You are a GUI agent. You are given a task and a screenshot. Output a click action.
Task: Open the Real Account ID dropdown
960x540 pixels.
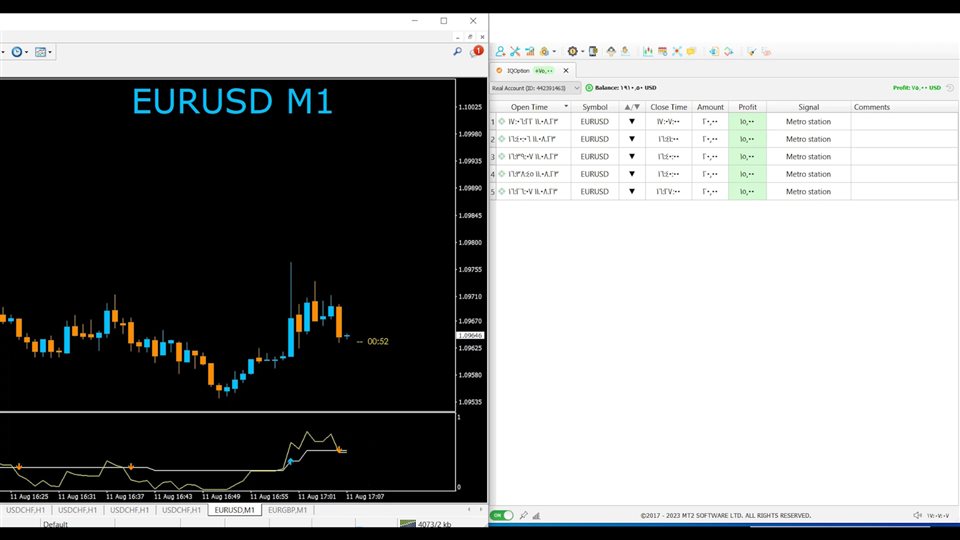(535, 88)
